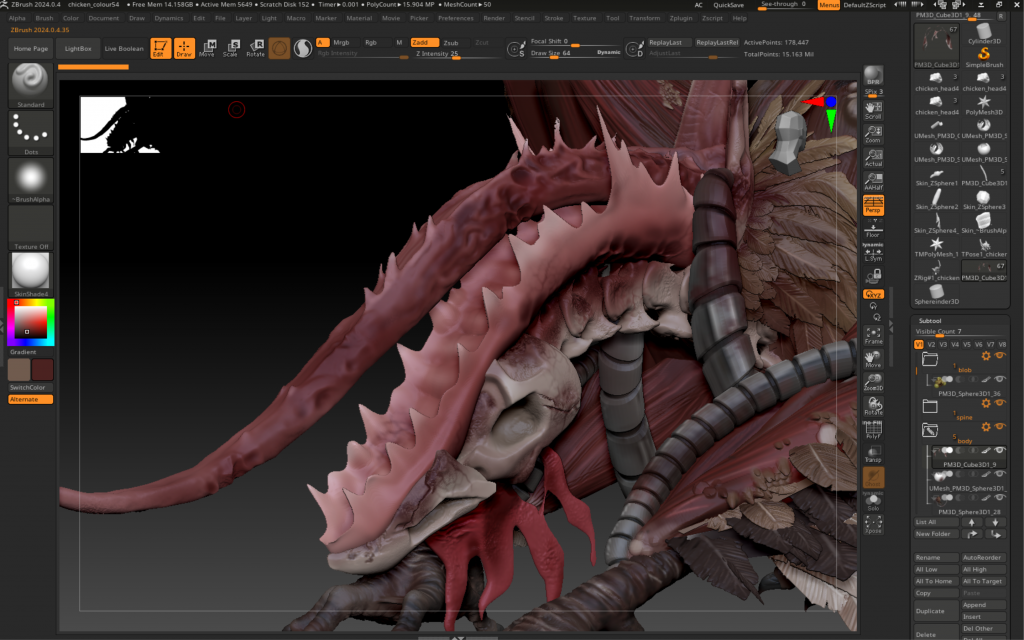Screen dimensions: 1024x640
Task: Select the Standard brush thumbnail
Action: [31, 84]
